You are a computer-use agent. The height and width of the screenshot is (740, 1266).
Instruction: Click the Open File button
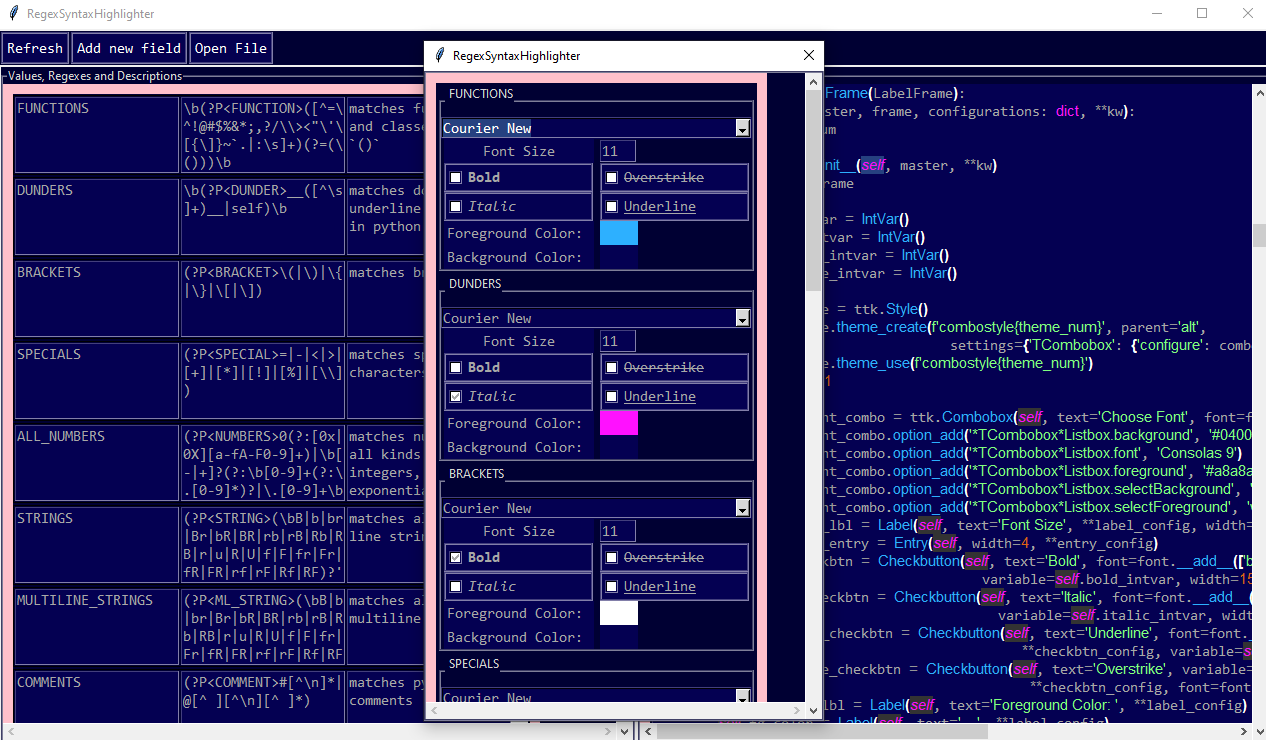pyautogui.click(x=231, y=48)
